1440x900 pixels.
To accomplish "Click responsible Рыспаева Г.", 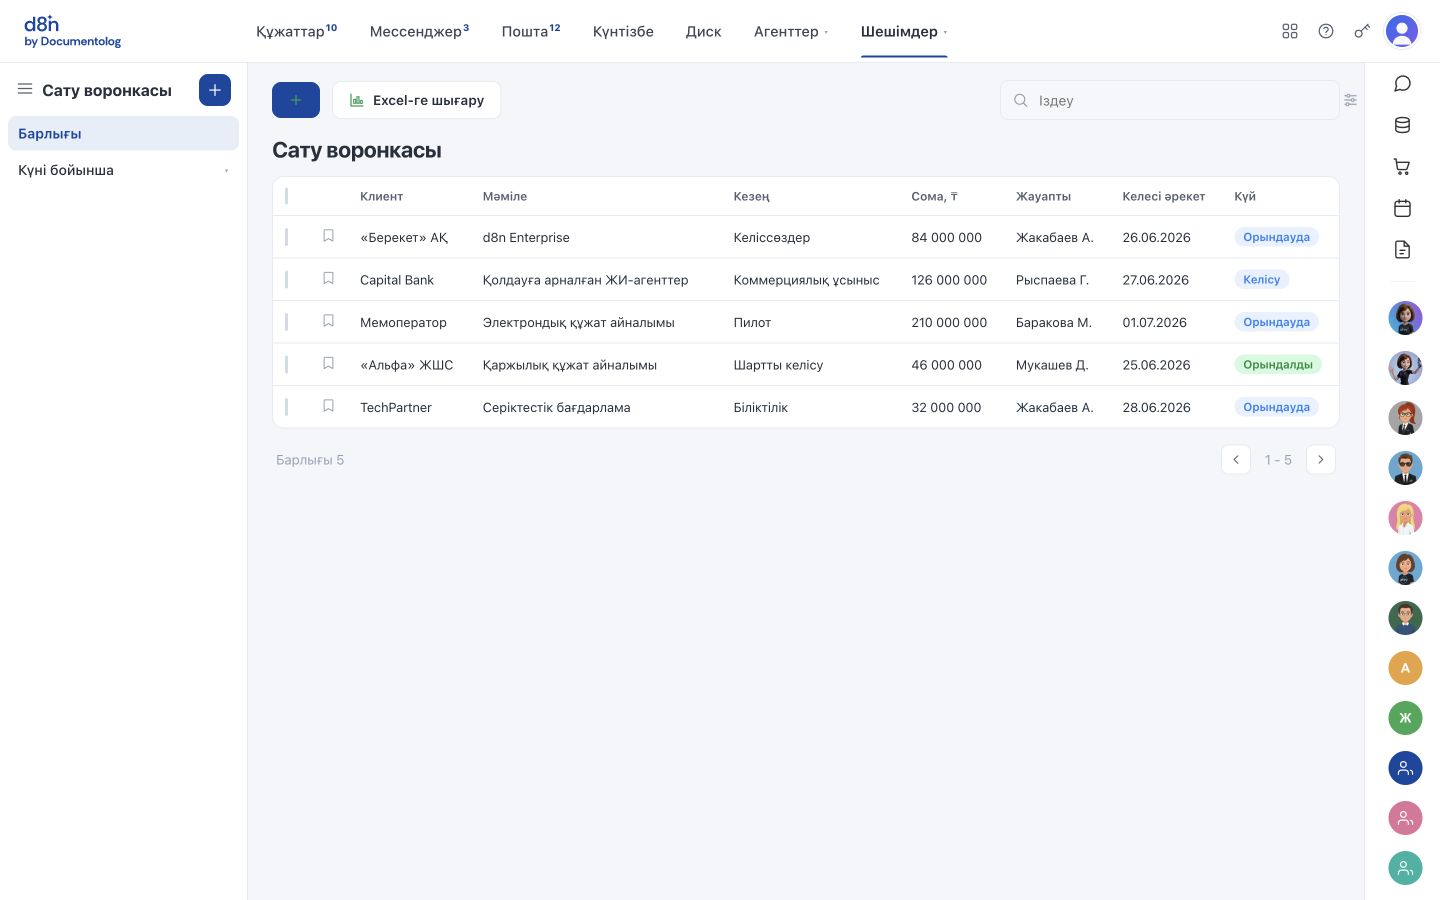I will 1052,280.
